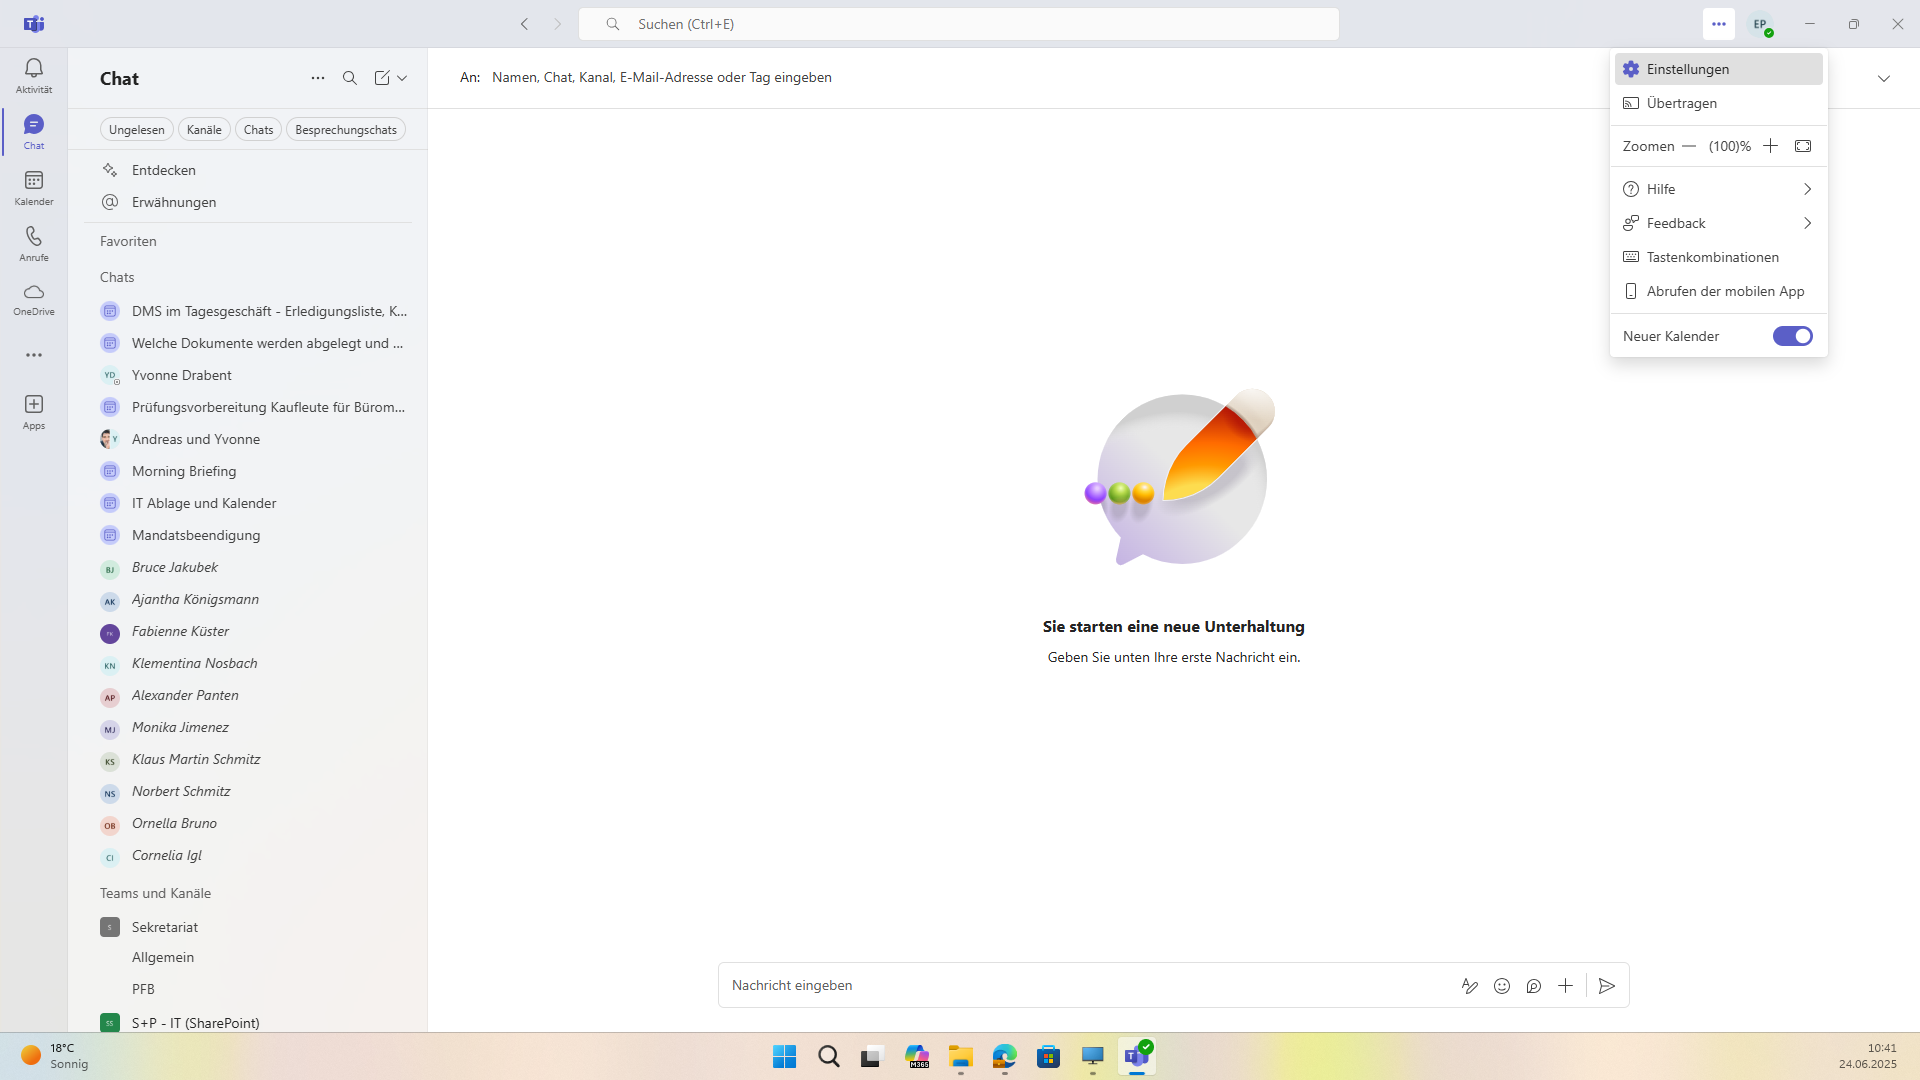The height and width of the screenshot is (1080, 1920).
Task: Select Tastenkombinationen menu entry
Action: point(1712,257)
